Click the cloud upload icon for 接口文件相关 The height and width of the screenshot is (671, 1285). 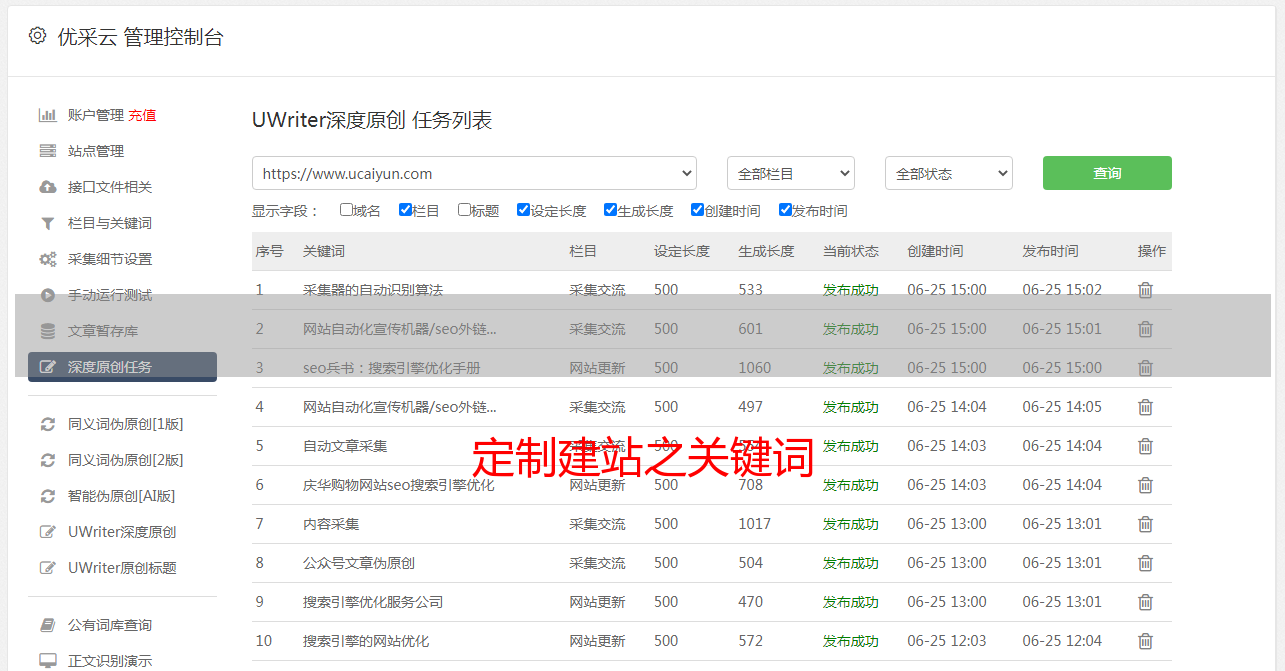47,187
